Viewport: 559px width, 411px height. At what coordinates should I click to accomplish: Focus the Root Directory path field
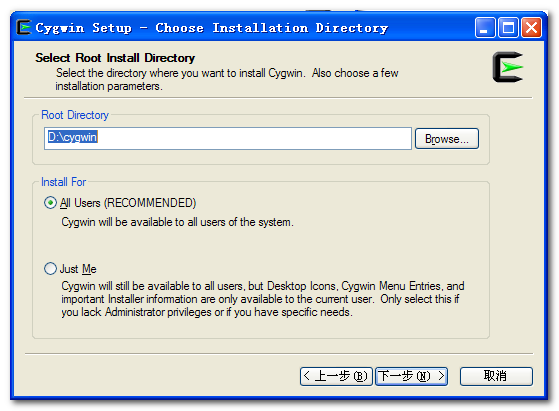pos(228,138)
